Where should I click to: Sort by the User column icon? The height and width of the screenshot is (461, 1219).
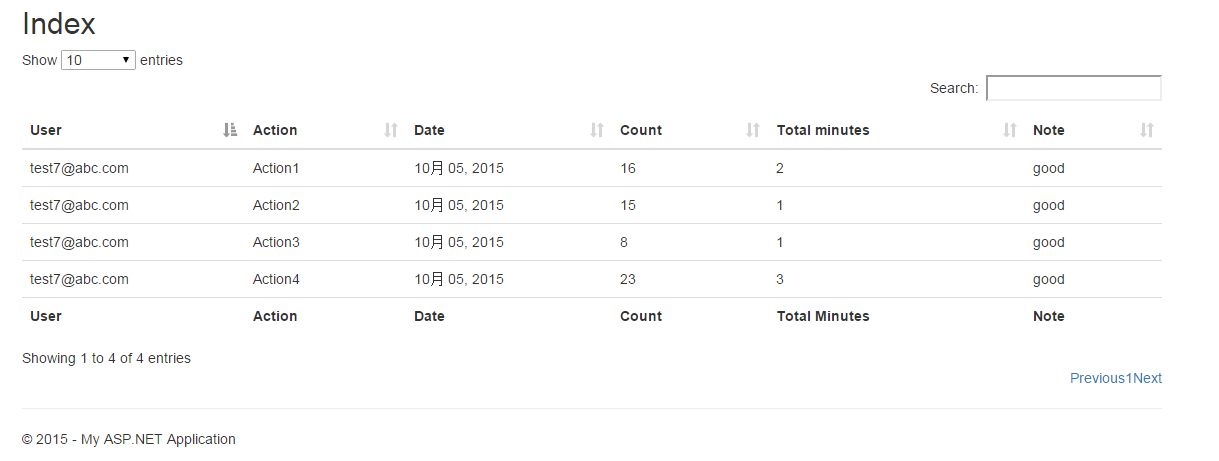coord(230,130)
